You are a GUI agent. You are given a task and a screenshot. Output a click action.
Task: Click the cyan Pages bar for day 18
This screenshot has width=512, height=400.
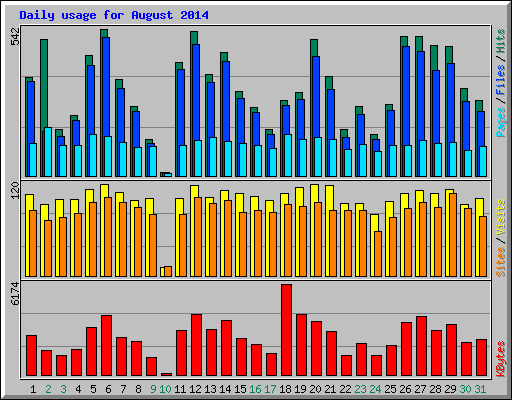288,156
